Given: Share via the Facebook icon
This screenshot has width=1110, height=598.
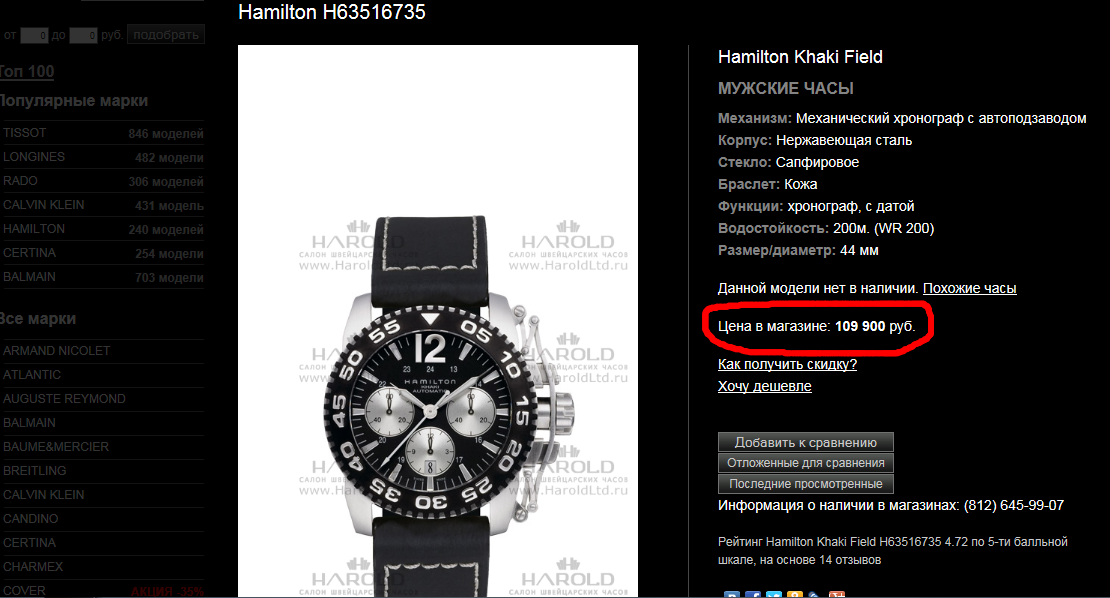Looking at the screenshot, I should coord(753,594).
